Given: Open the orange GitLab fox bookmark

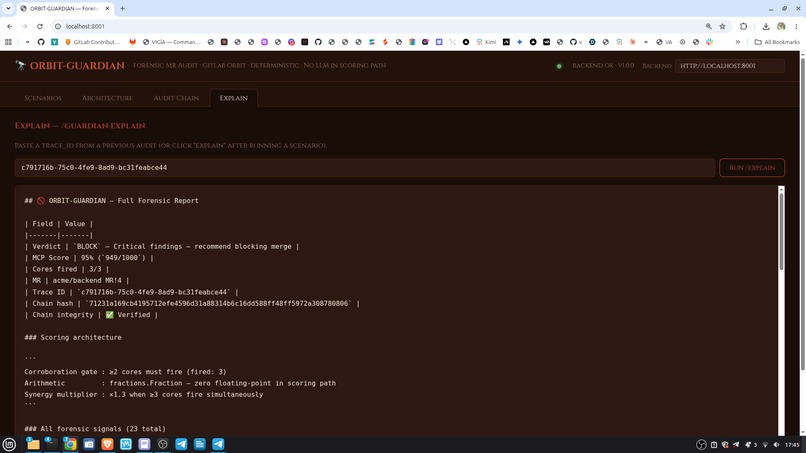Looking at the screenshot, I should pos(133,42).
